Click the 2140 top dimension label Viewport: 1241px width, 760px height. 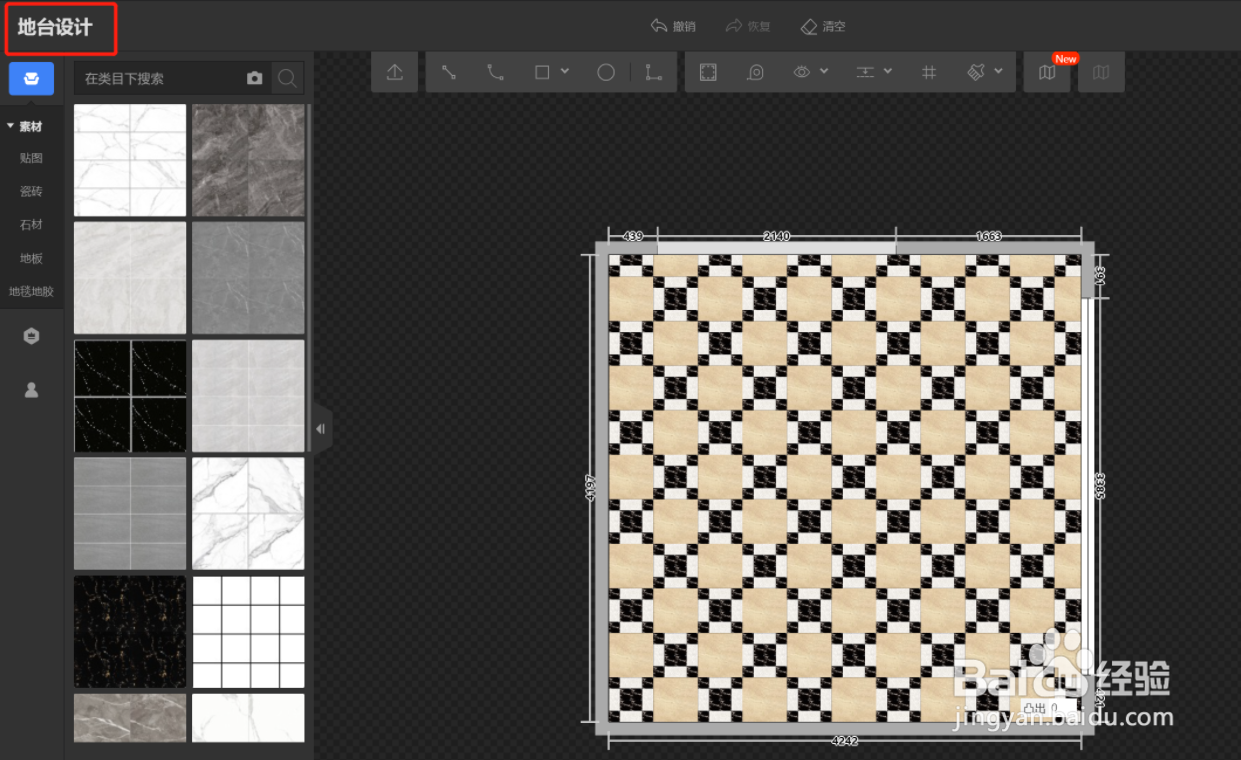776,236
